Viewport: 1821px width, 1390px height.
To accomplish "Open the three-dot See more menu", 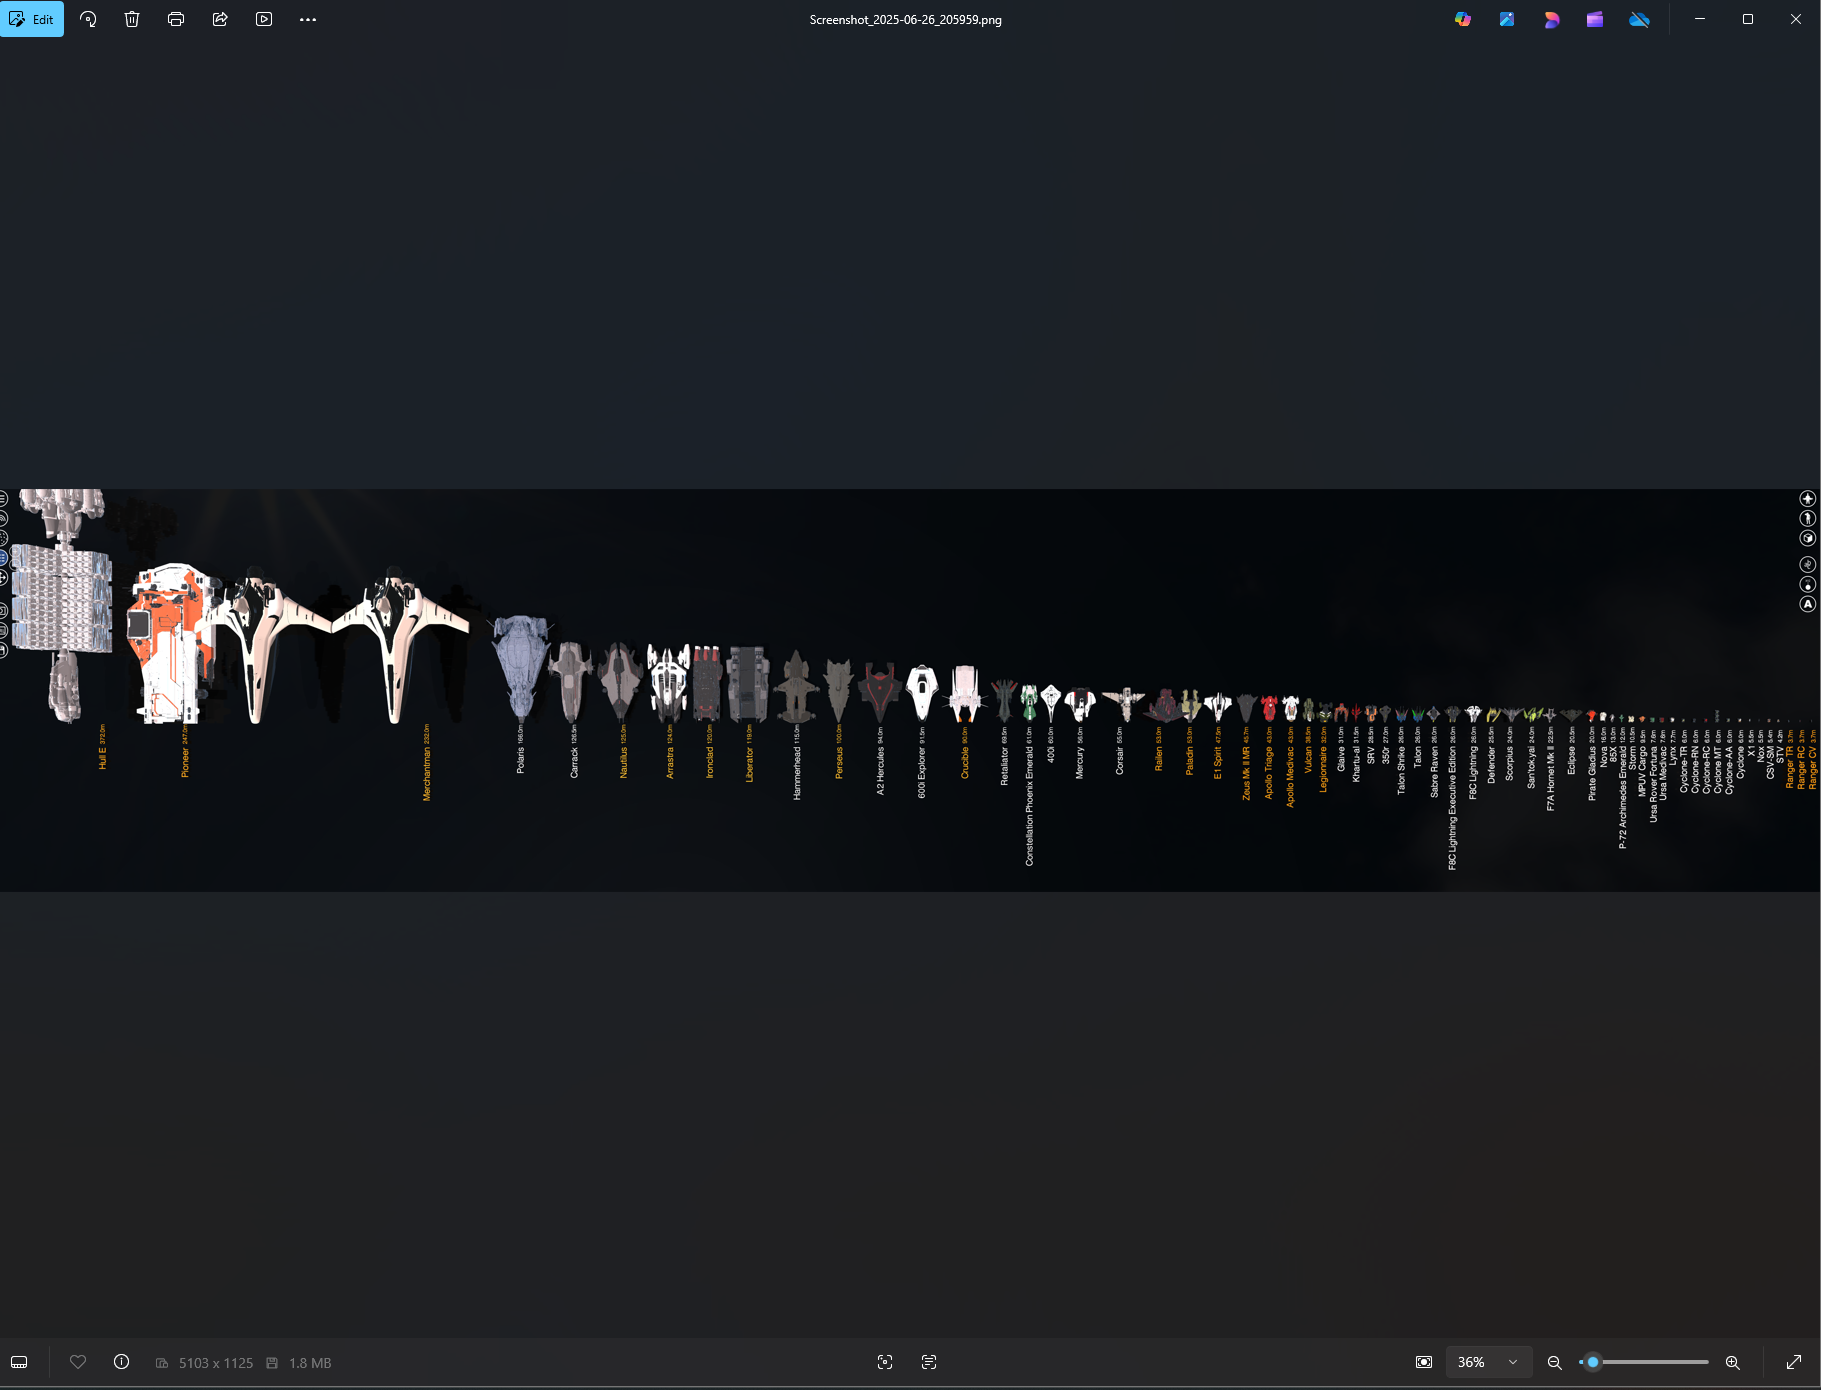I will (308, 19).
